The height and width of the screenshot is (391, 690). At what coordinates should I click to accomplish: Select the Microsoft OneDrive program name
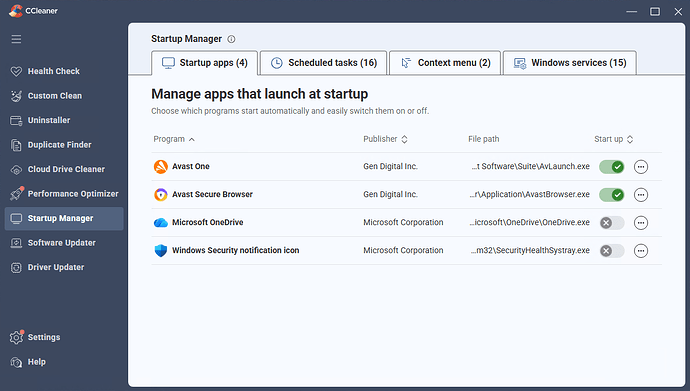coord(207,223)
